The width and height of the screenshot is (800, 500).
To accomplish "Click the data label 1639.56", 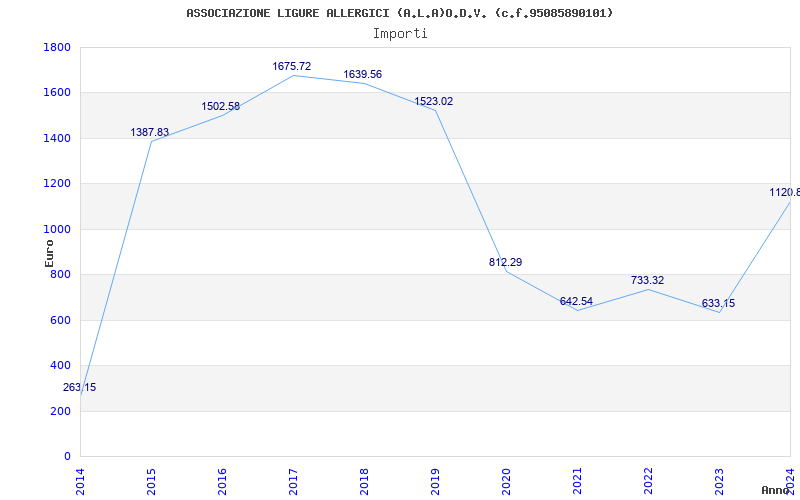I will click(362, 74).
